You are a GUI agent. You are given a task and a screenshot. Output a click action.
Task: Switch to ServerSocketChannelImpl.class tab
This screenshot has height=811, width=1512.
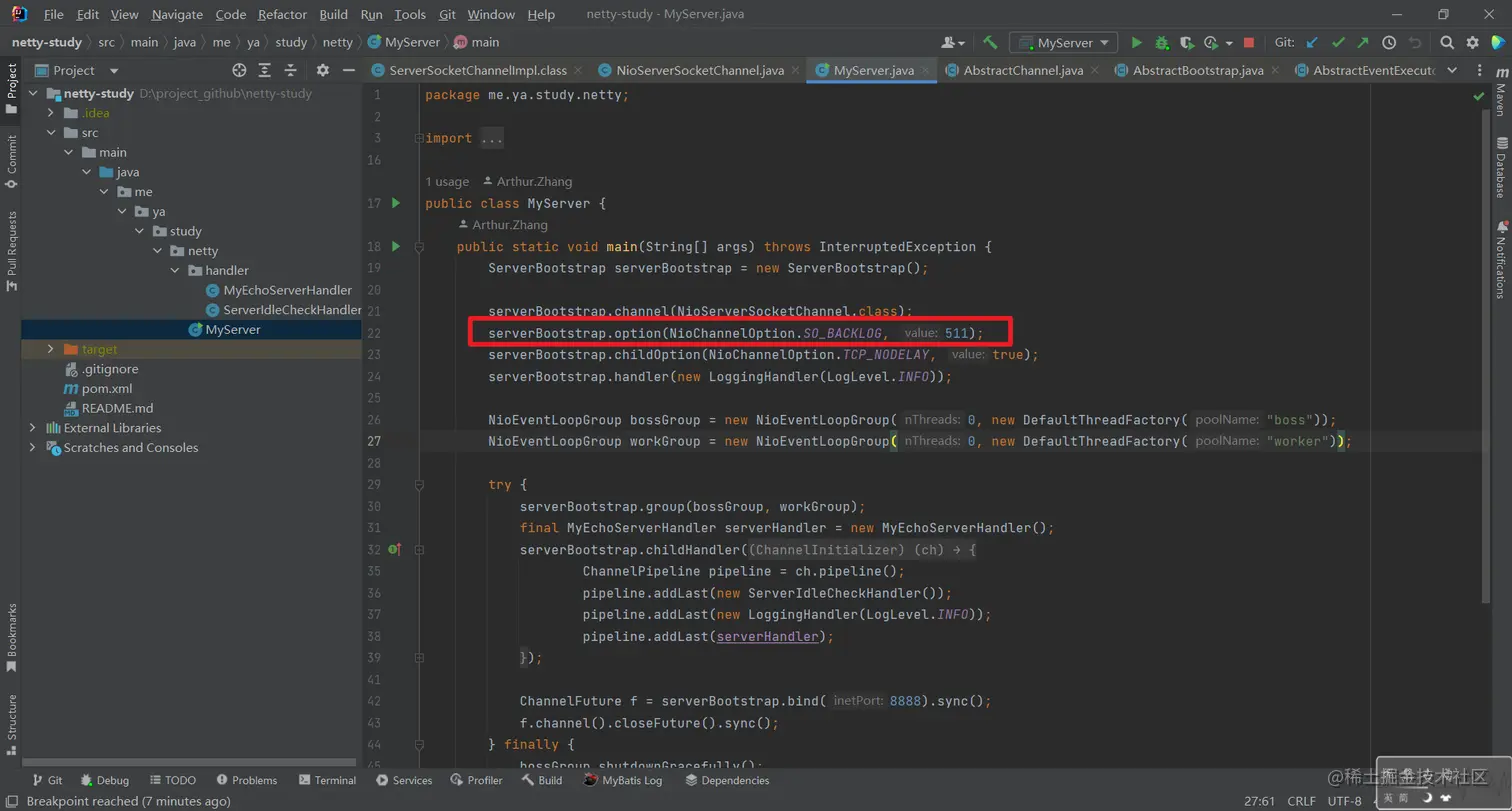tap(478, 70)
